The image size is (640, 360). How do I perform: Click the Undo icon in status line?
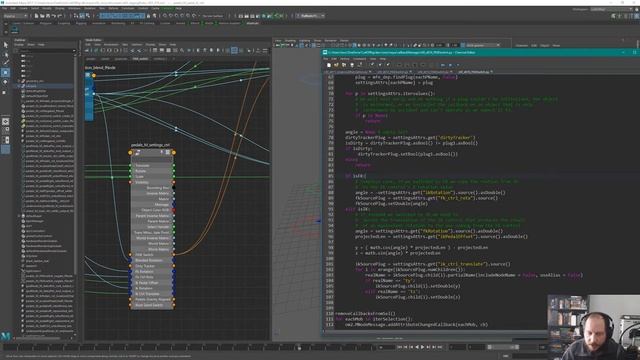[x=53, y=16]
